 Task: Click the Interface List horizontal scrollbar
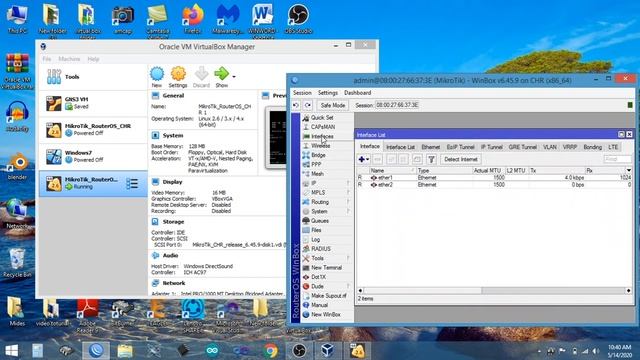click(x=494, y=291)
